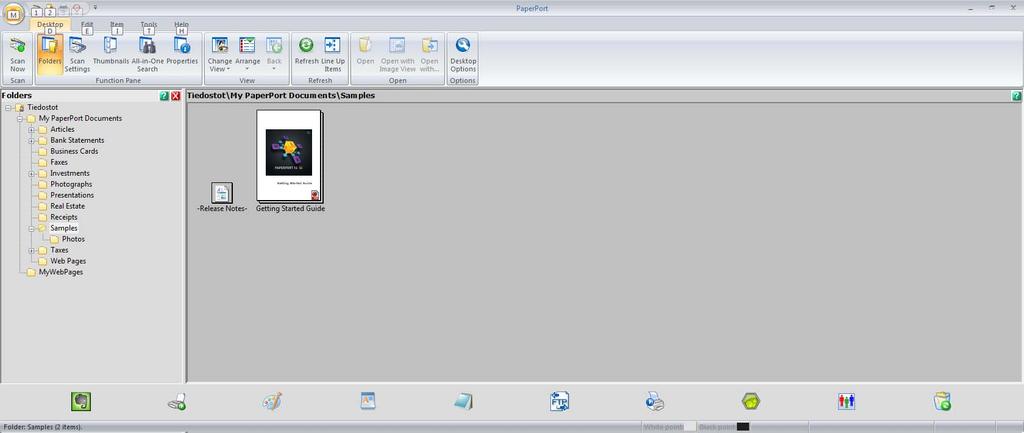Click the Scan Now button

click(x=18, y=55)
